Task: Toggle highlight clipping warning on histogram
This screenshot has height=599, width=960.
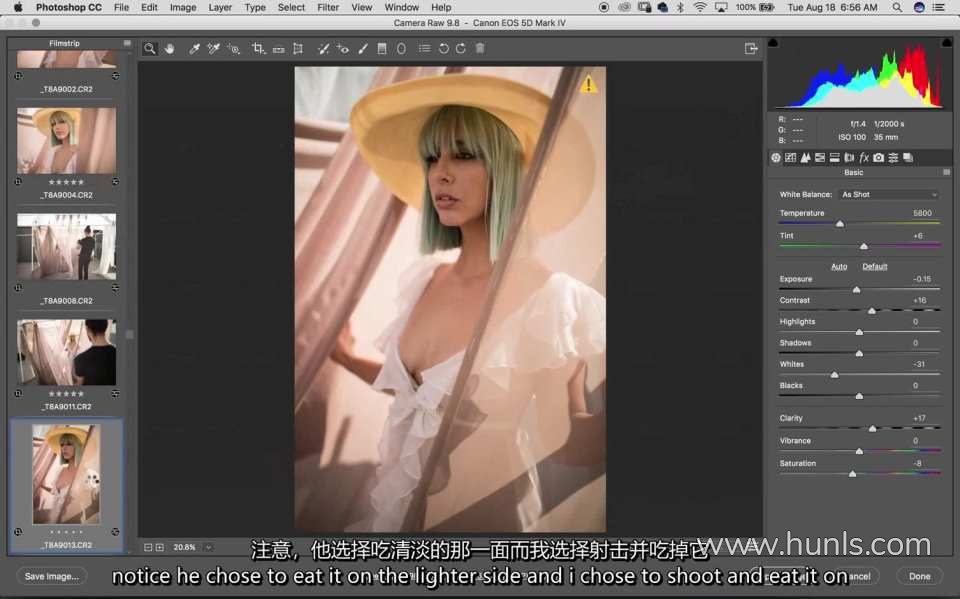Action: pos(947,43)
